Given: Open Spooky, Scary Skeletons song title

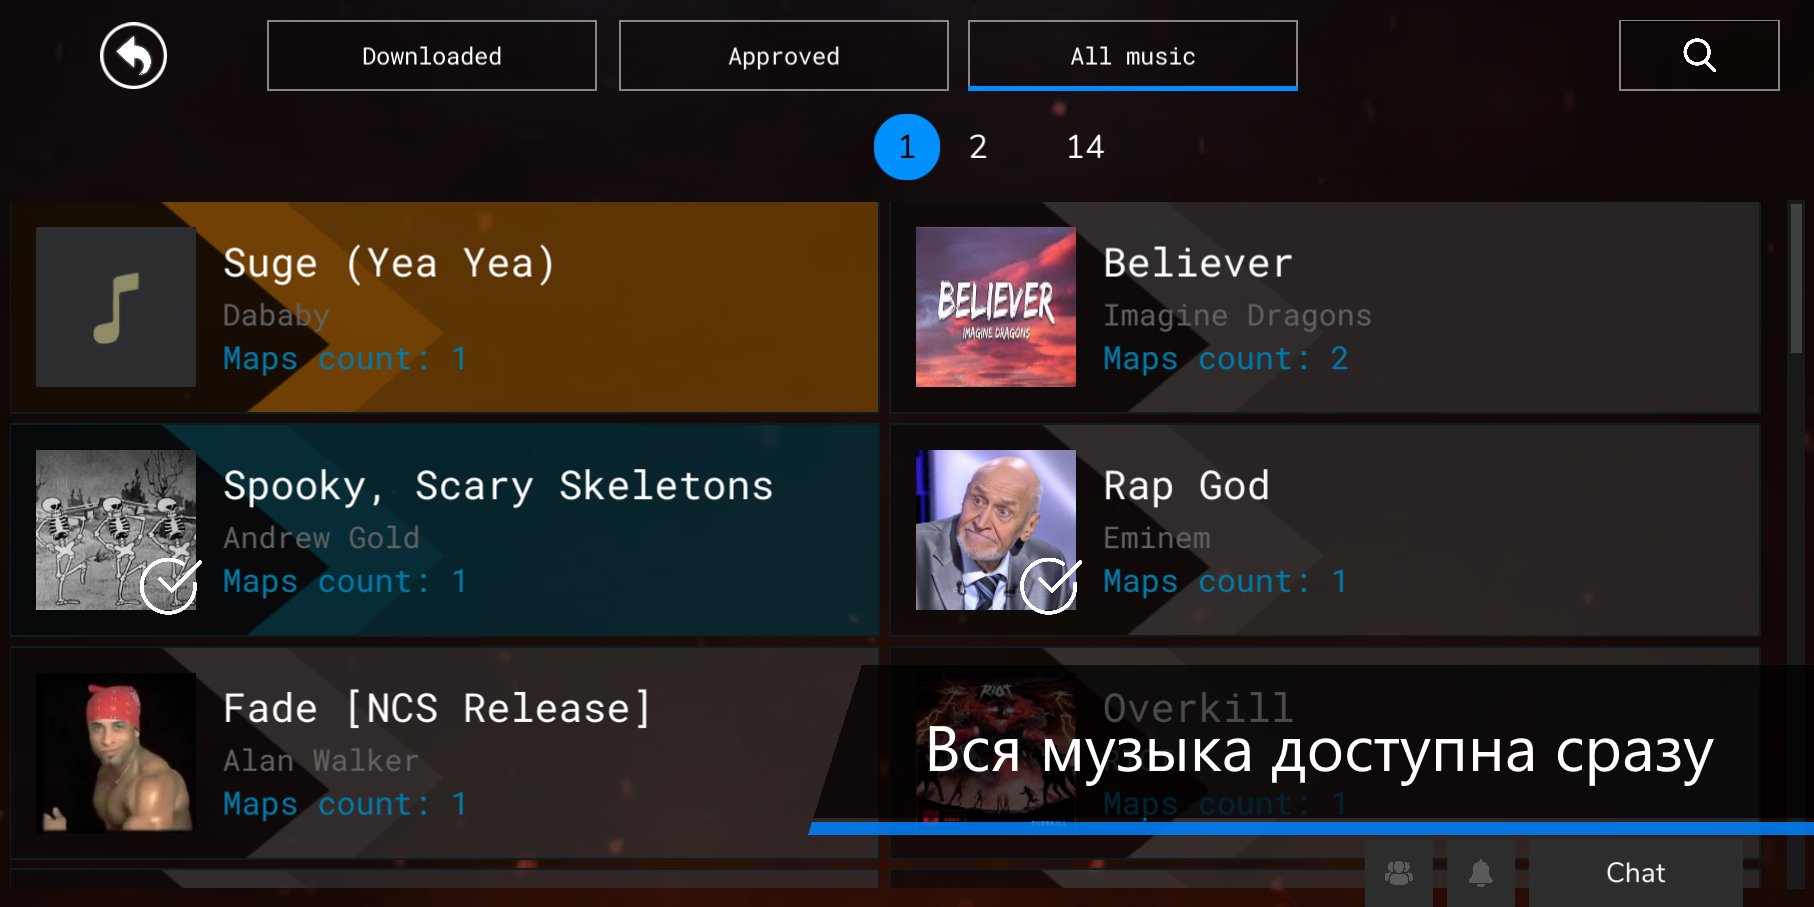Looking at the screenshot, I should point(498,487).
